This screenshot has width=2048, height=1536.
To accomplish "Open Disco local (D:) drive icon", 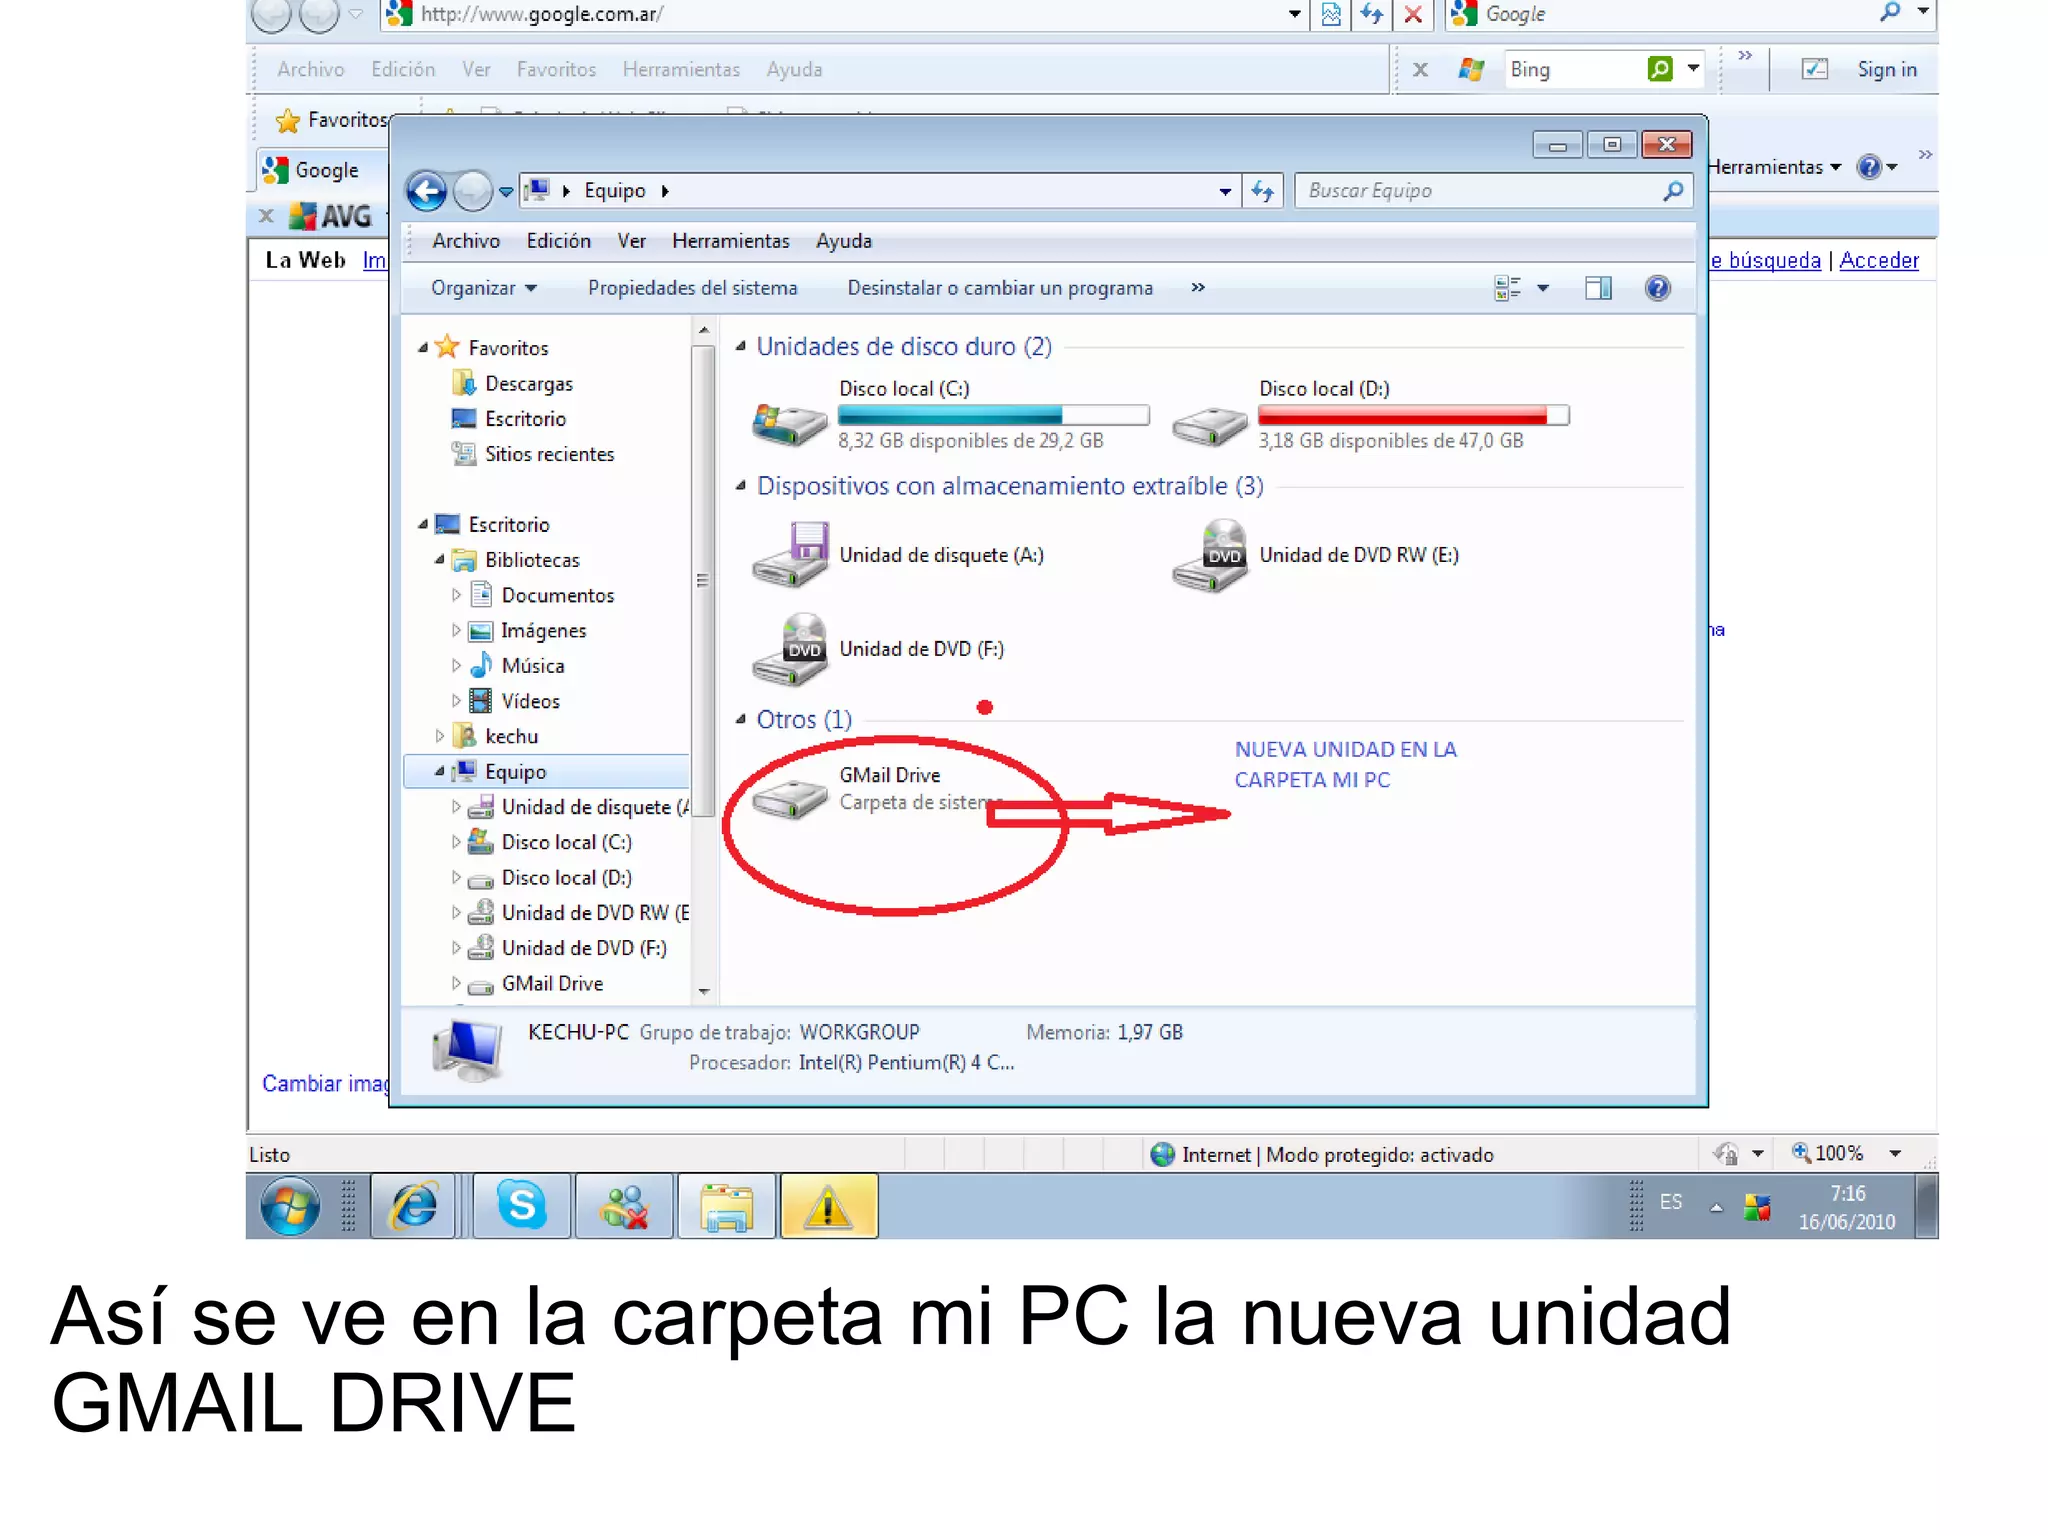I will pos(1209,425).
